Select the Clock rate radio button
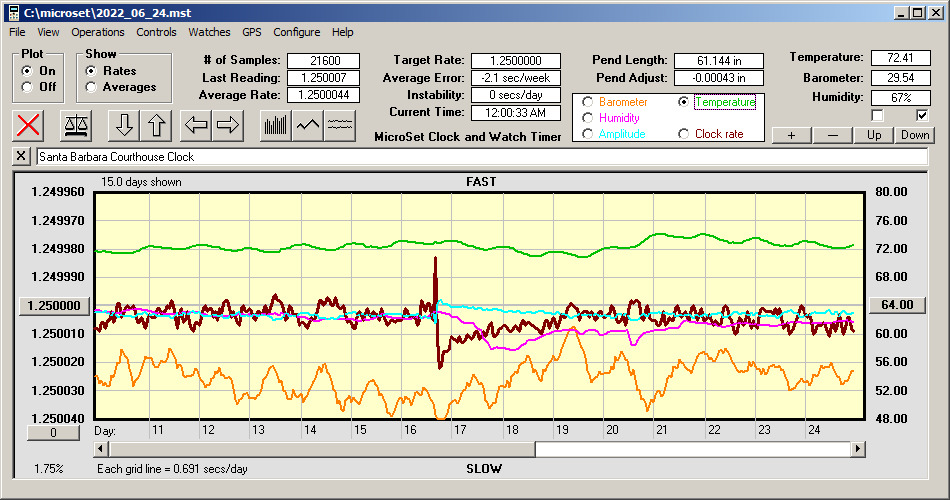The image size is (950, 500). tap(684, 134)
